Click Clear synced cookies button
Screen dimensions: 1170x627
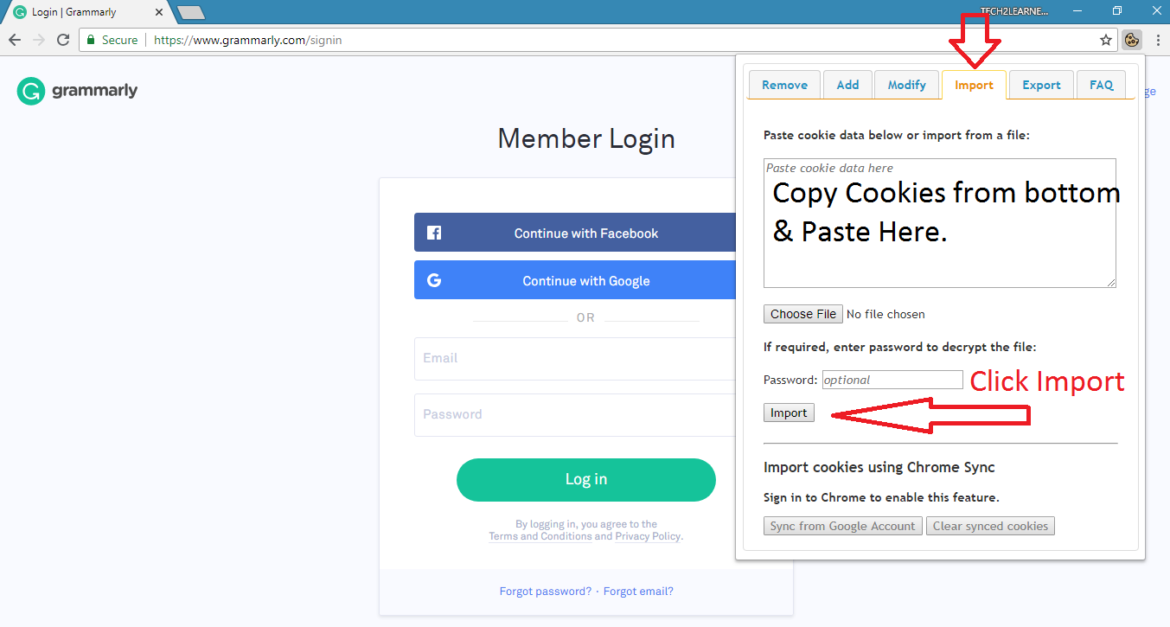click(990, 526)
